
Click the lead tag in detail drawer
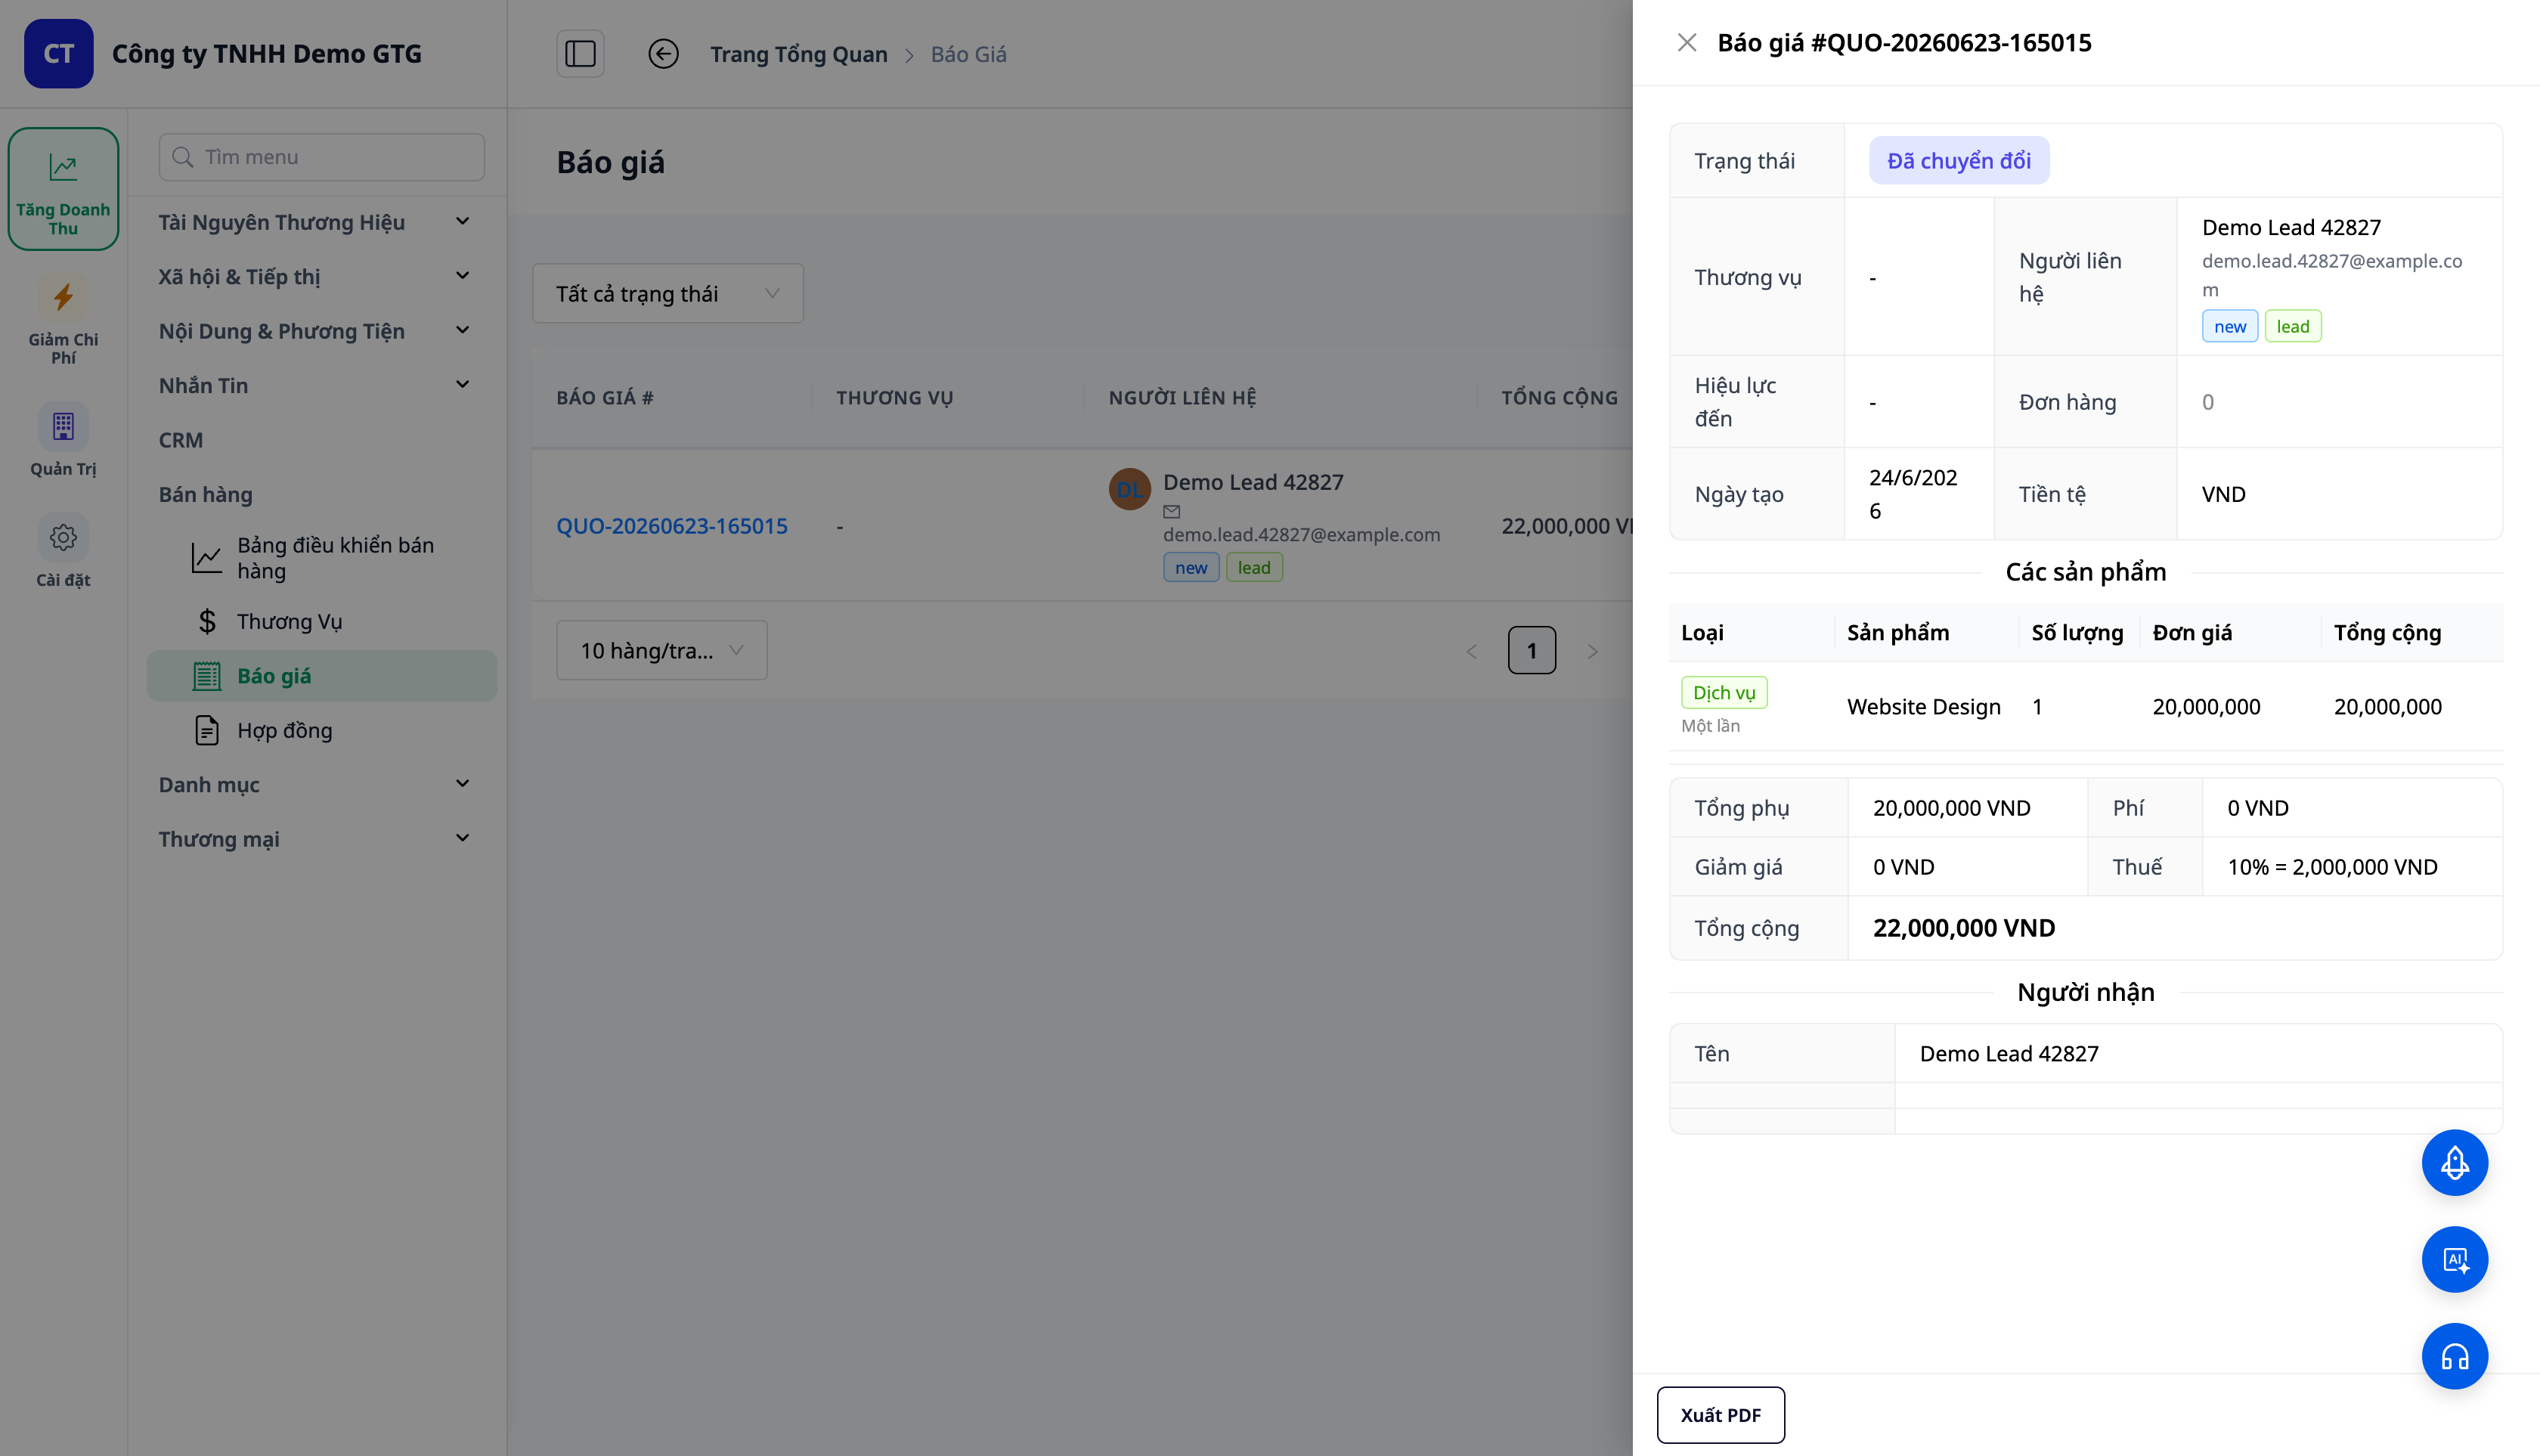[2293, 327]
